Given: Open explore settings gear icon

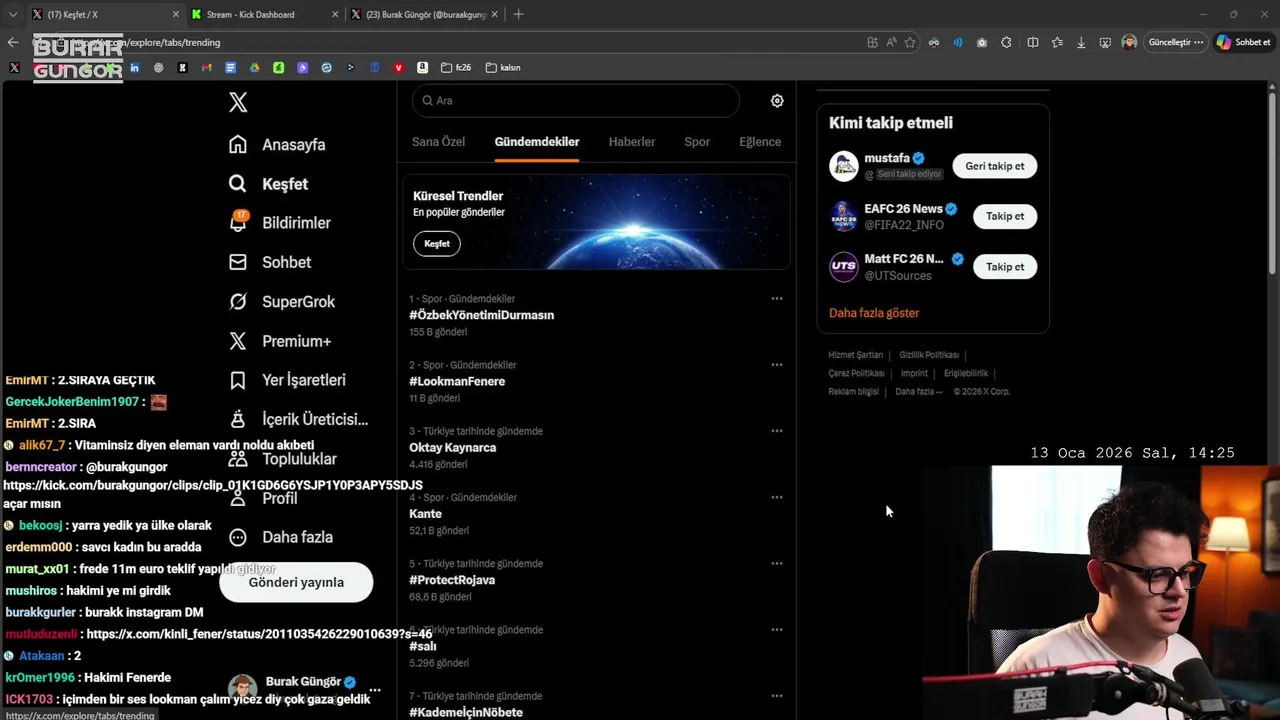Looking at the screenshot, I should point(777,101).
